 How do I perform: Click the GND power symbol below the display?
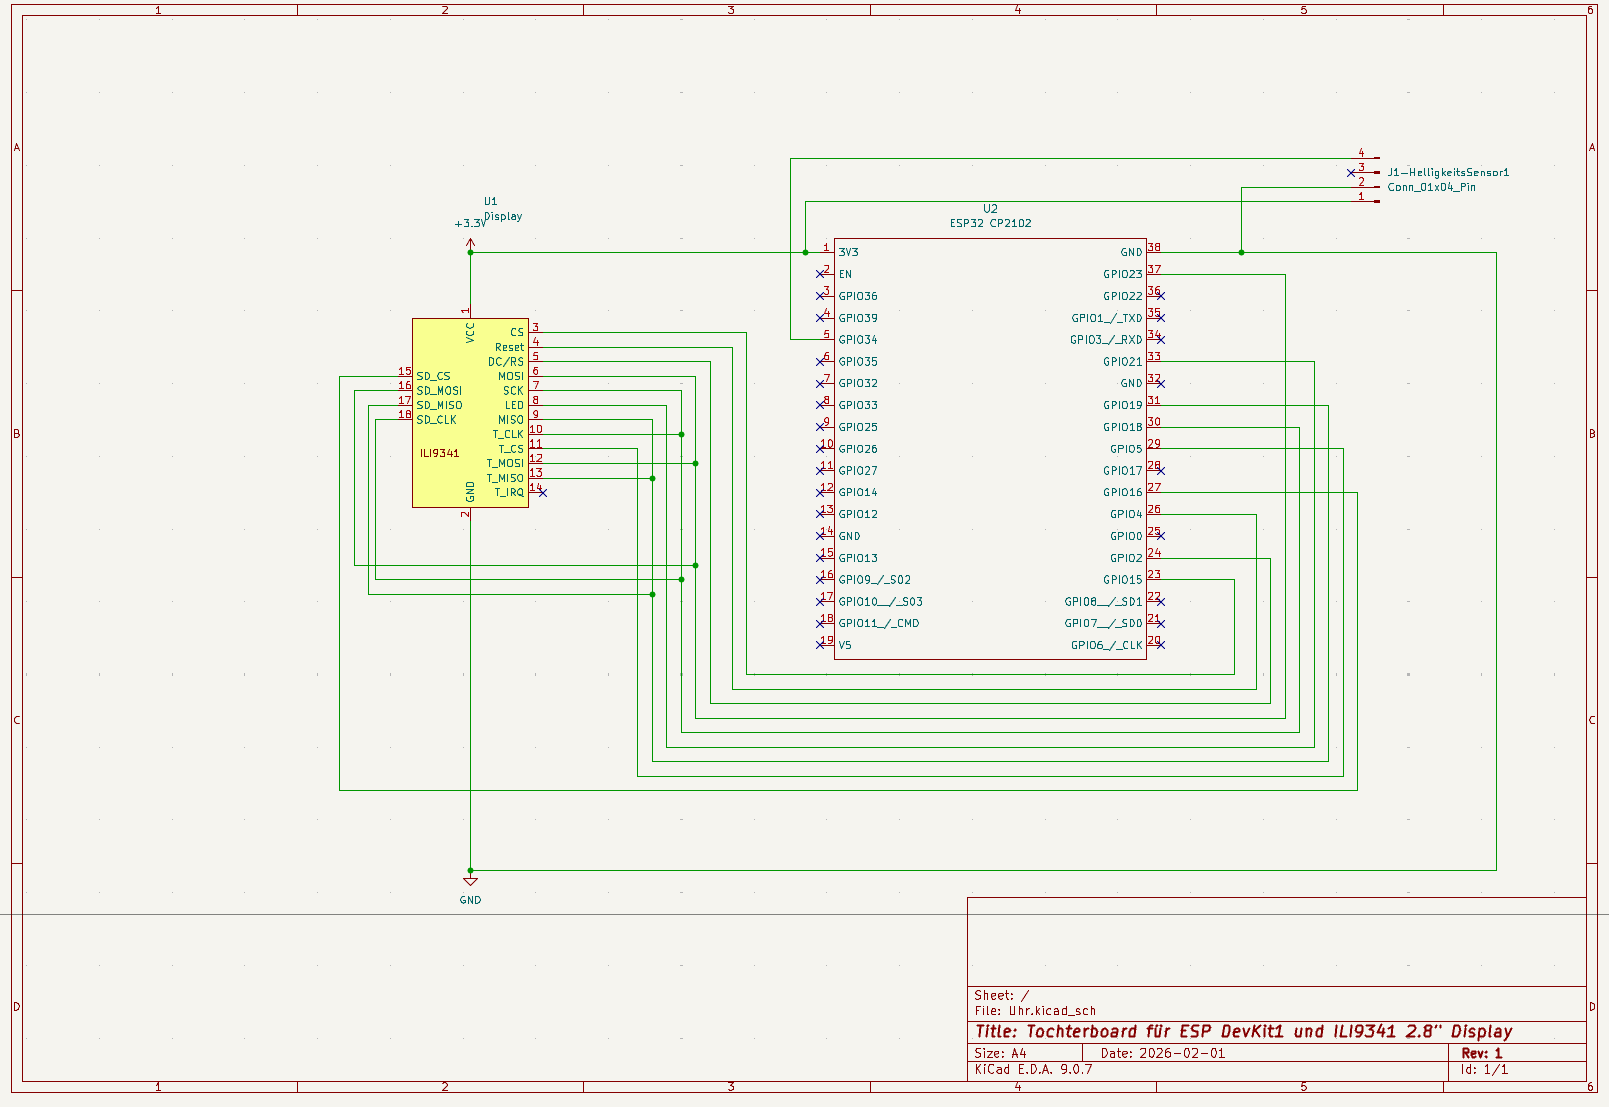[470, 883]
